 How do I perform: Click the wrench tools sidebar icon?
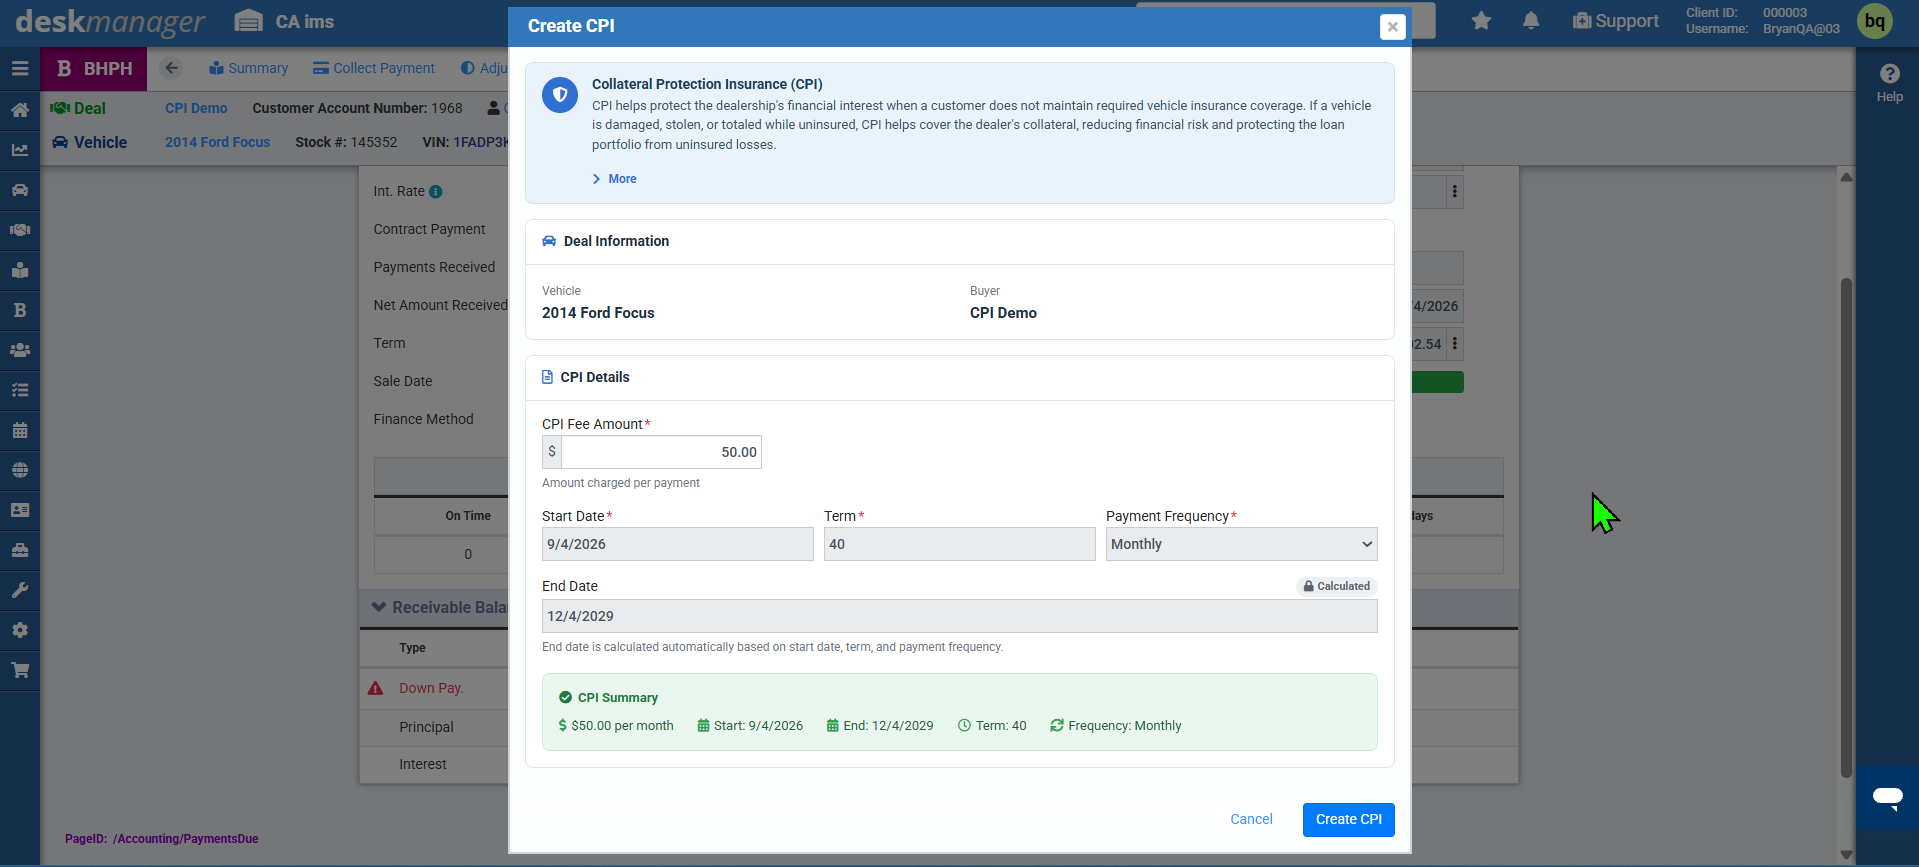pyautogui.click(x=20, y=590)
